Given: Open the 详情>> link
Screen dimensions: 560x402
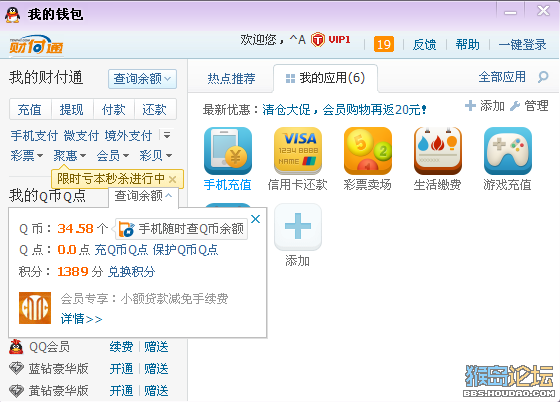Looking at the screenshot, I should 81,318.
